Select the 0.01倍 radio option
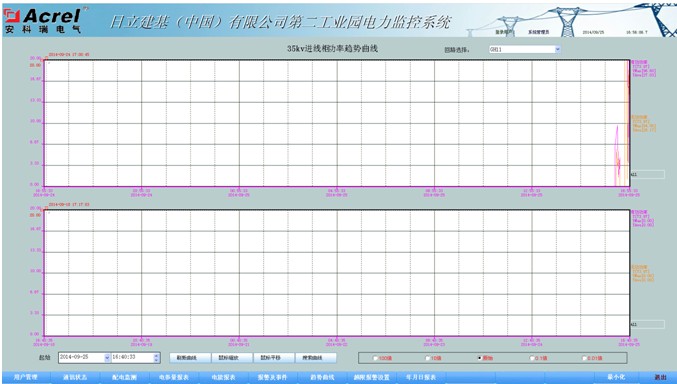The image size is (677, 384). tap(584, 358)
